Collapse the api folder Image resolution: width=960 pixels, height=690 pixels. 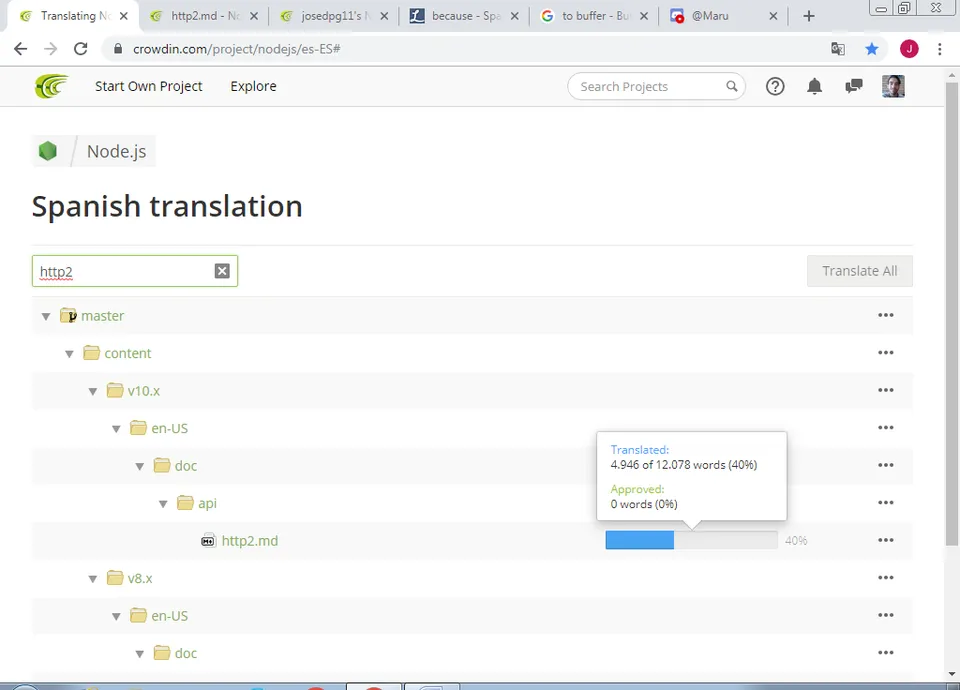(x=163, y=504)
